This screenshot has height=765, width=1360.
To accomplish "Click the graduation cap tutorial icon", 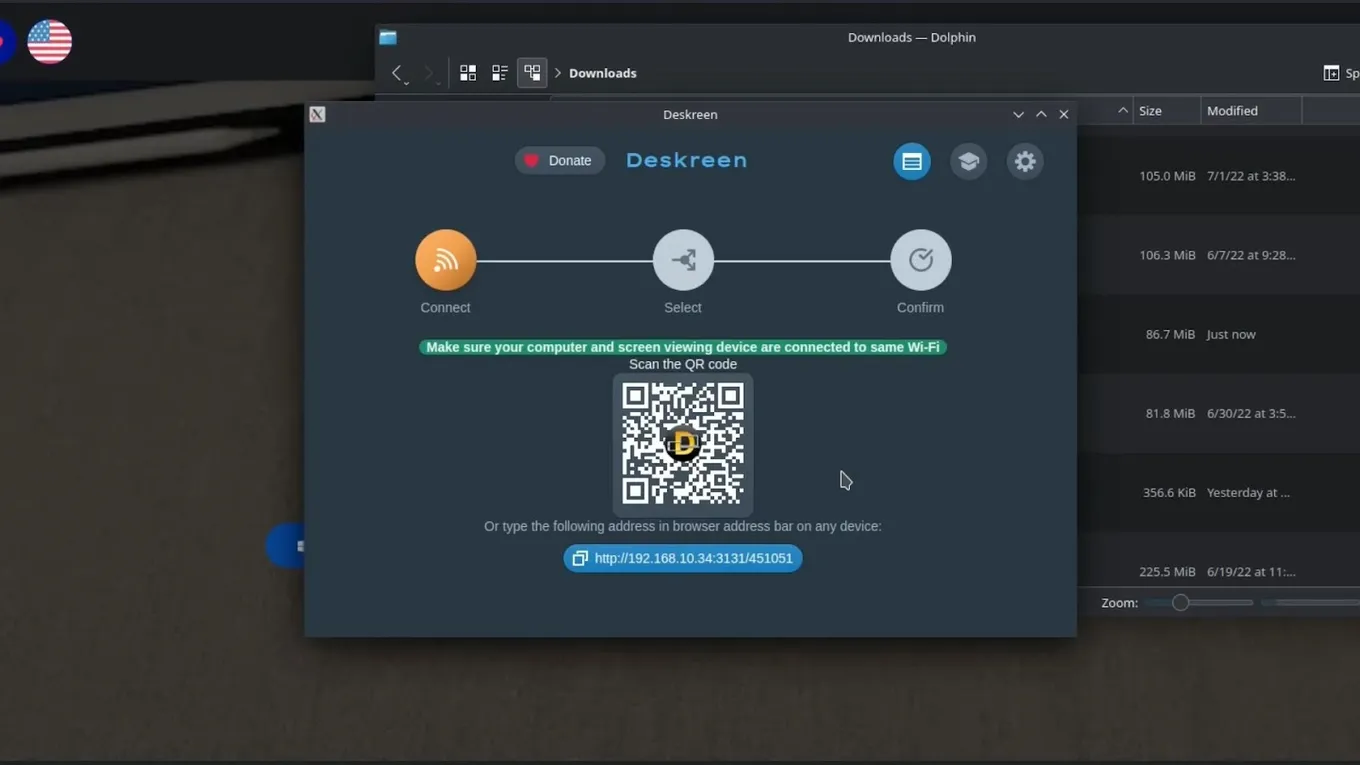I will click(968, 162).
